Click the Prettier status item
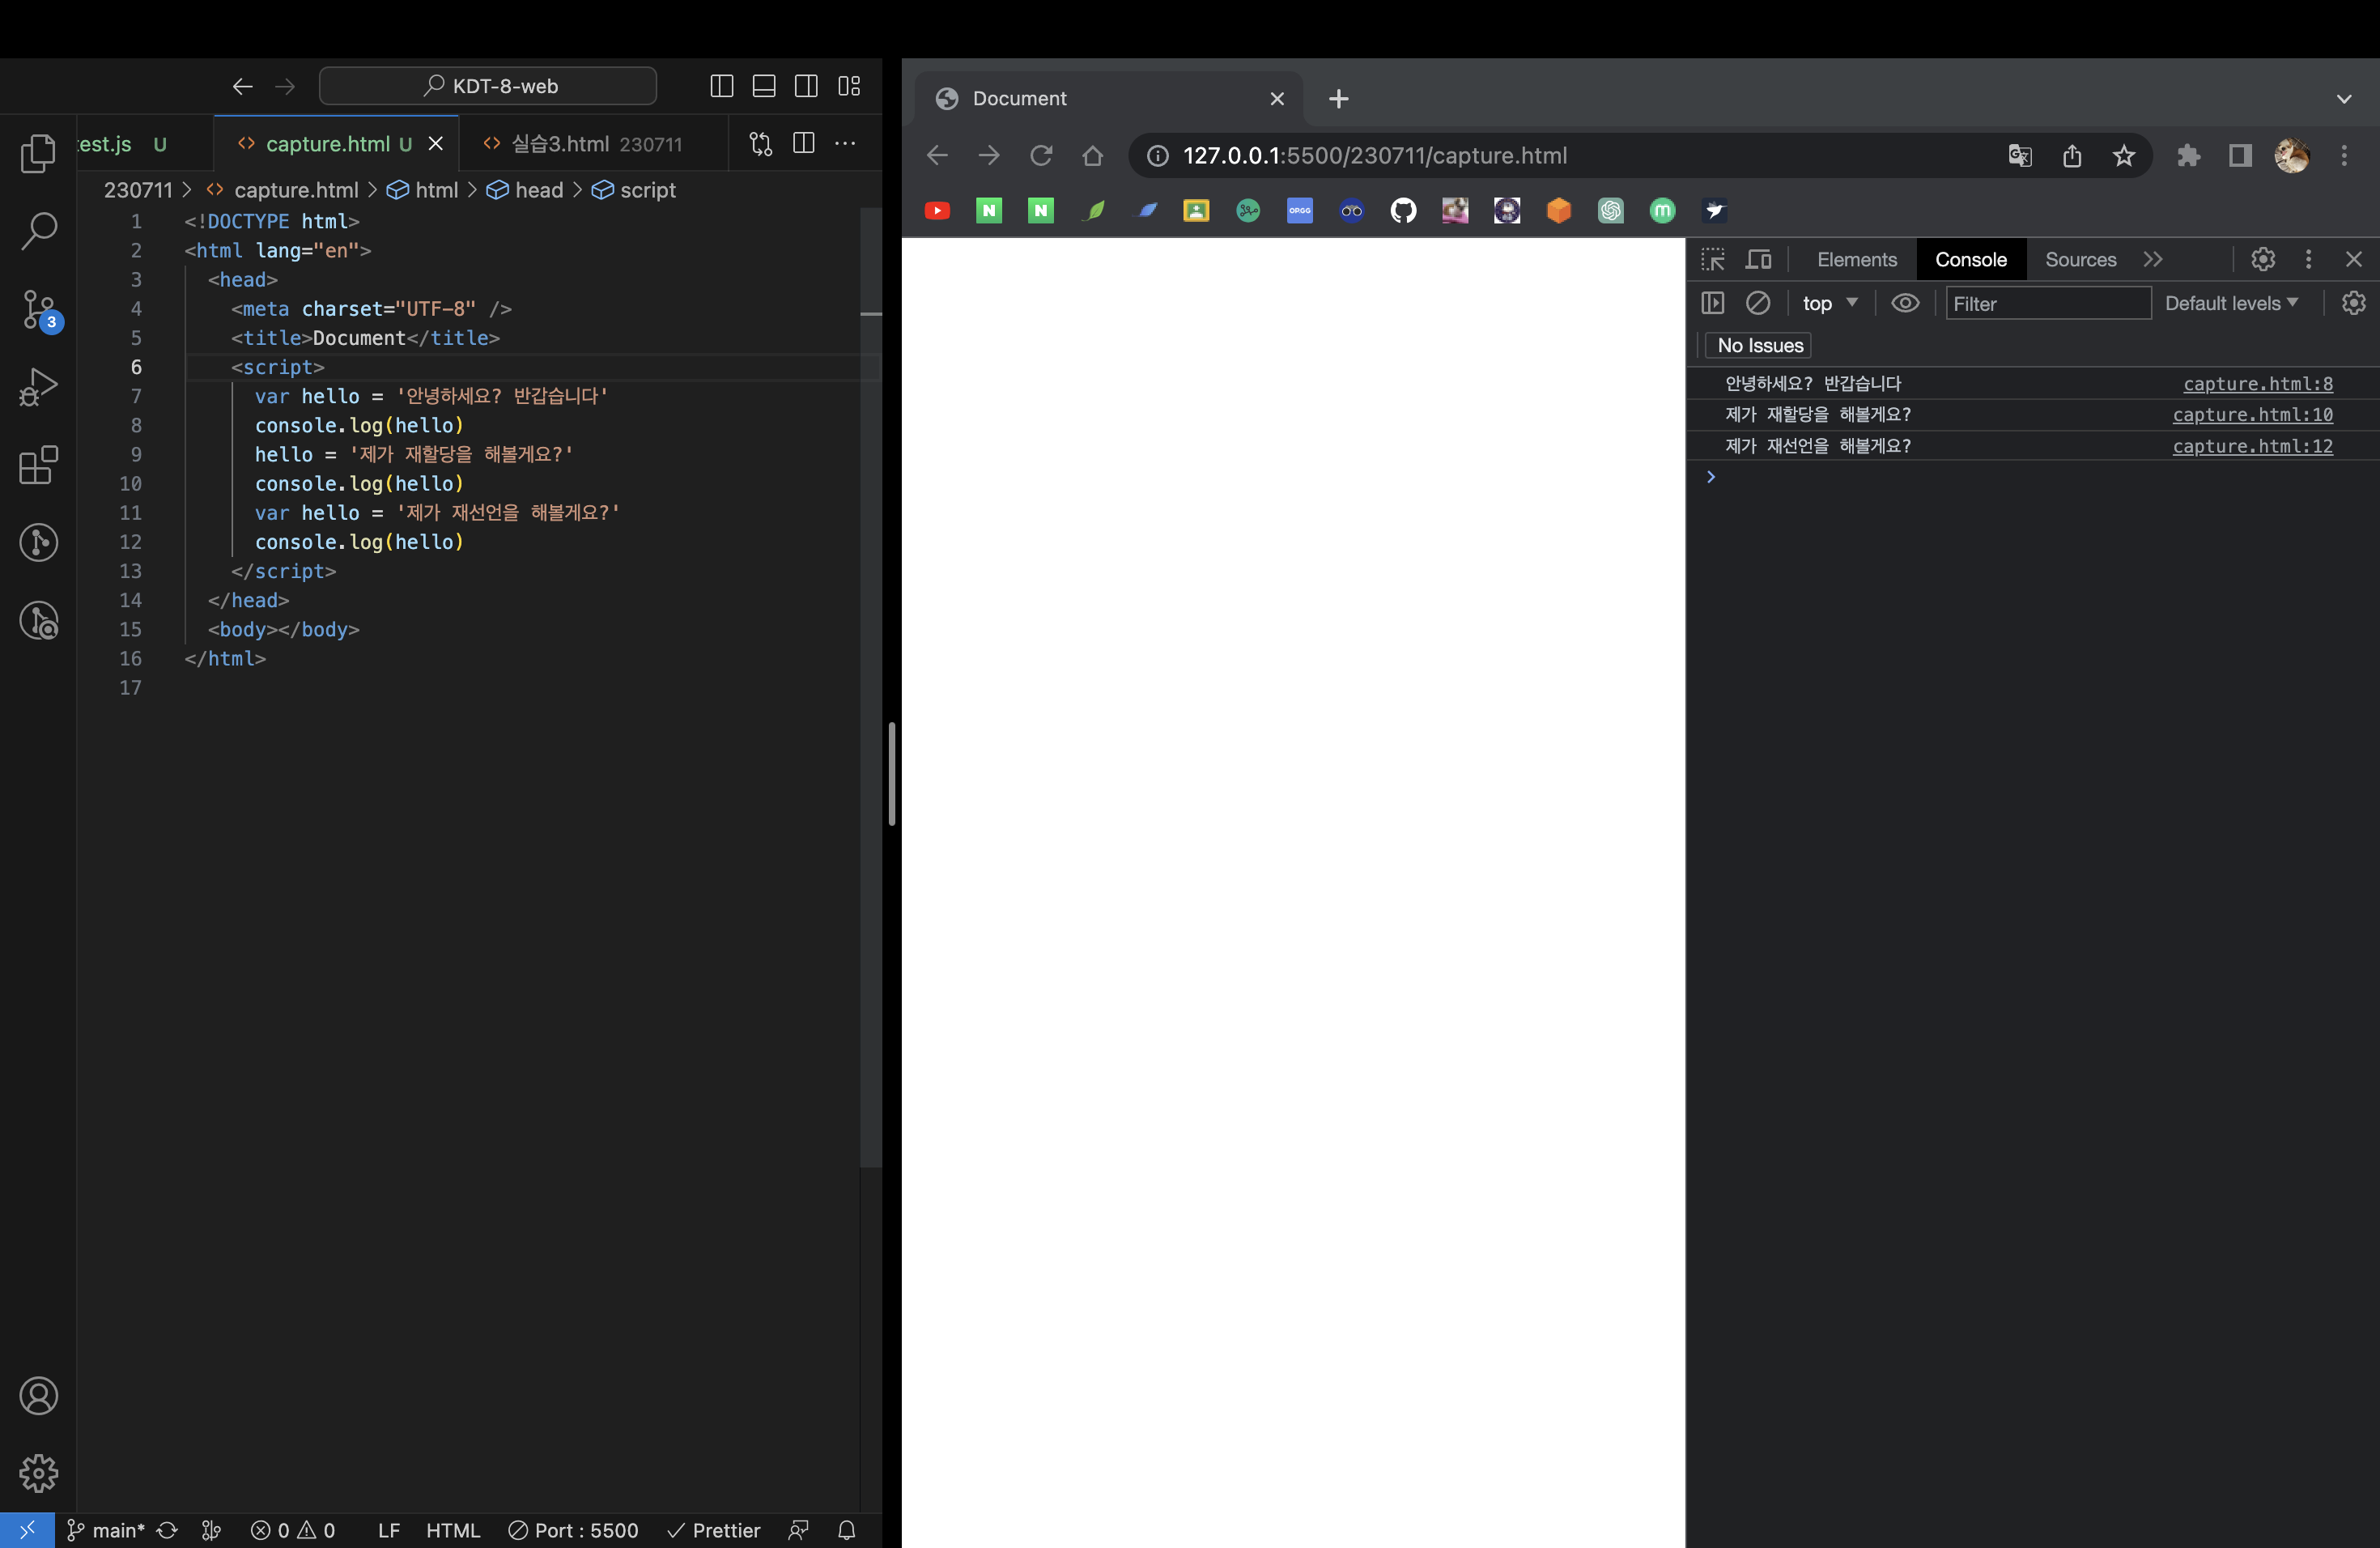The width and height of the screenshot is (2380, 1548). (x=714, y=1530)
